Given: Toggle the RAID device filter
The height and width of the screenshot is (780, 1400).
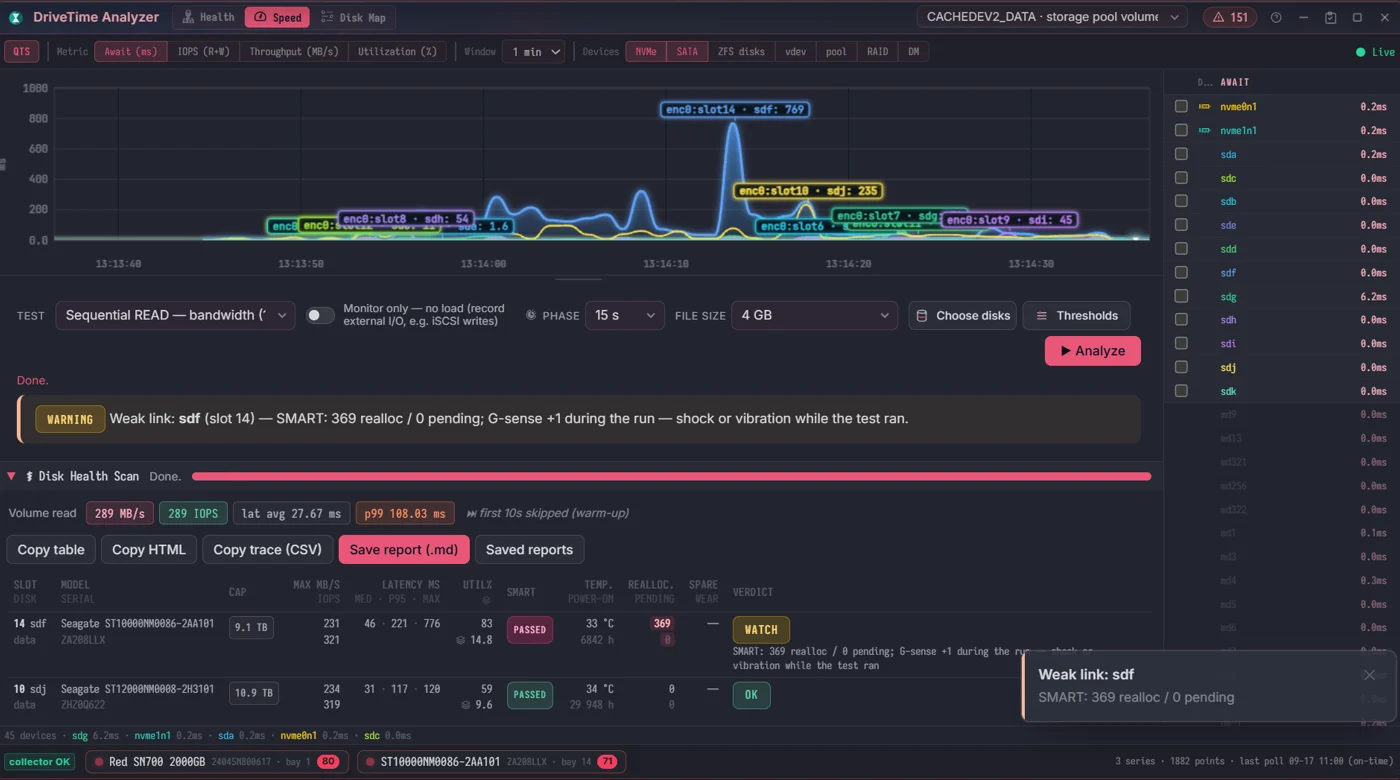Looking at the screenshot, I should point(877,52).
